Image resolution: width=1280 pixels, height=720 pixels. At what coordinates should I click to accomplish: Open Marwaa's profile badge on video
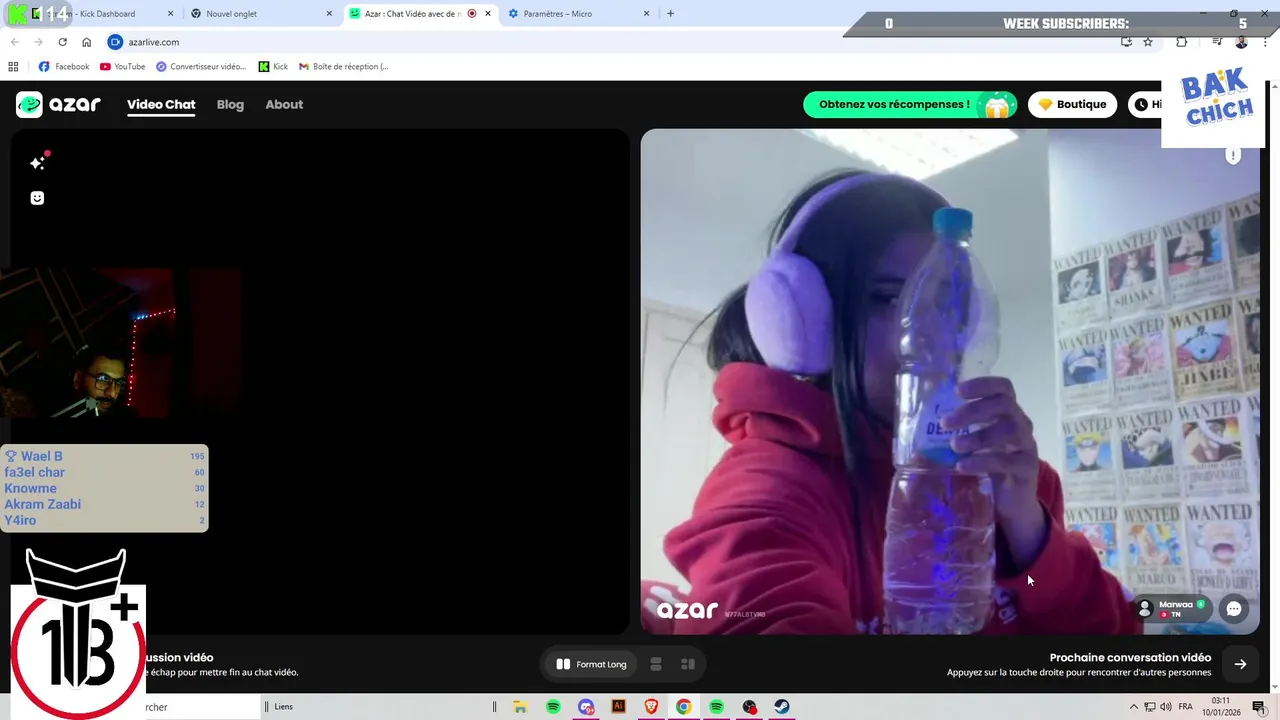pos(1172,608)
